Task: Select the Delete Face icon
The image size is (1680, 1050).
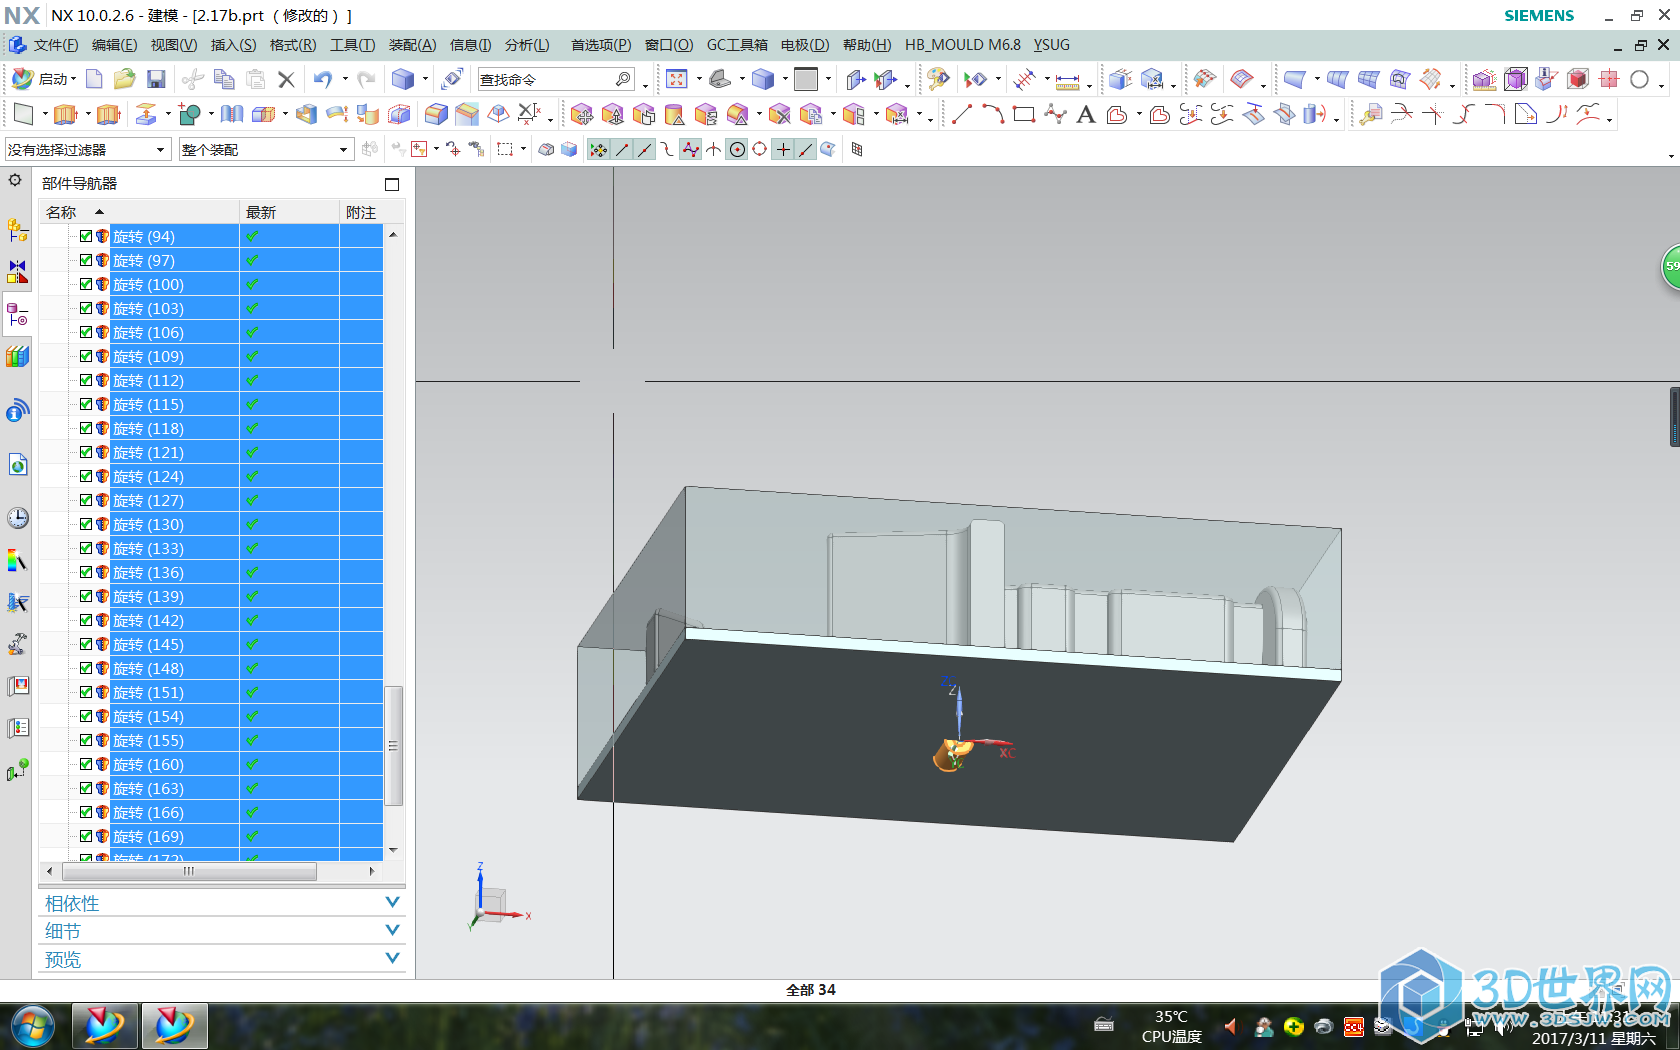Action: point(780,115)
